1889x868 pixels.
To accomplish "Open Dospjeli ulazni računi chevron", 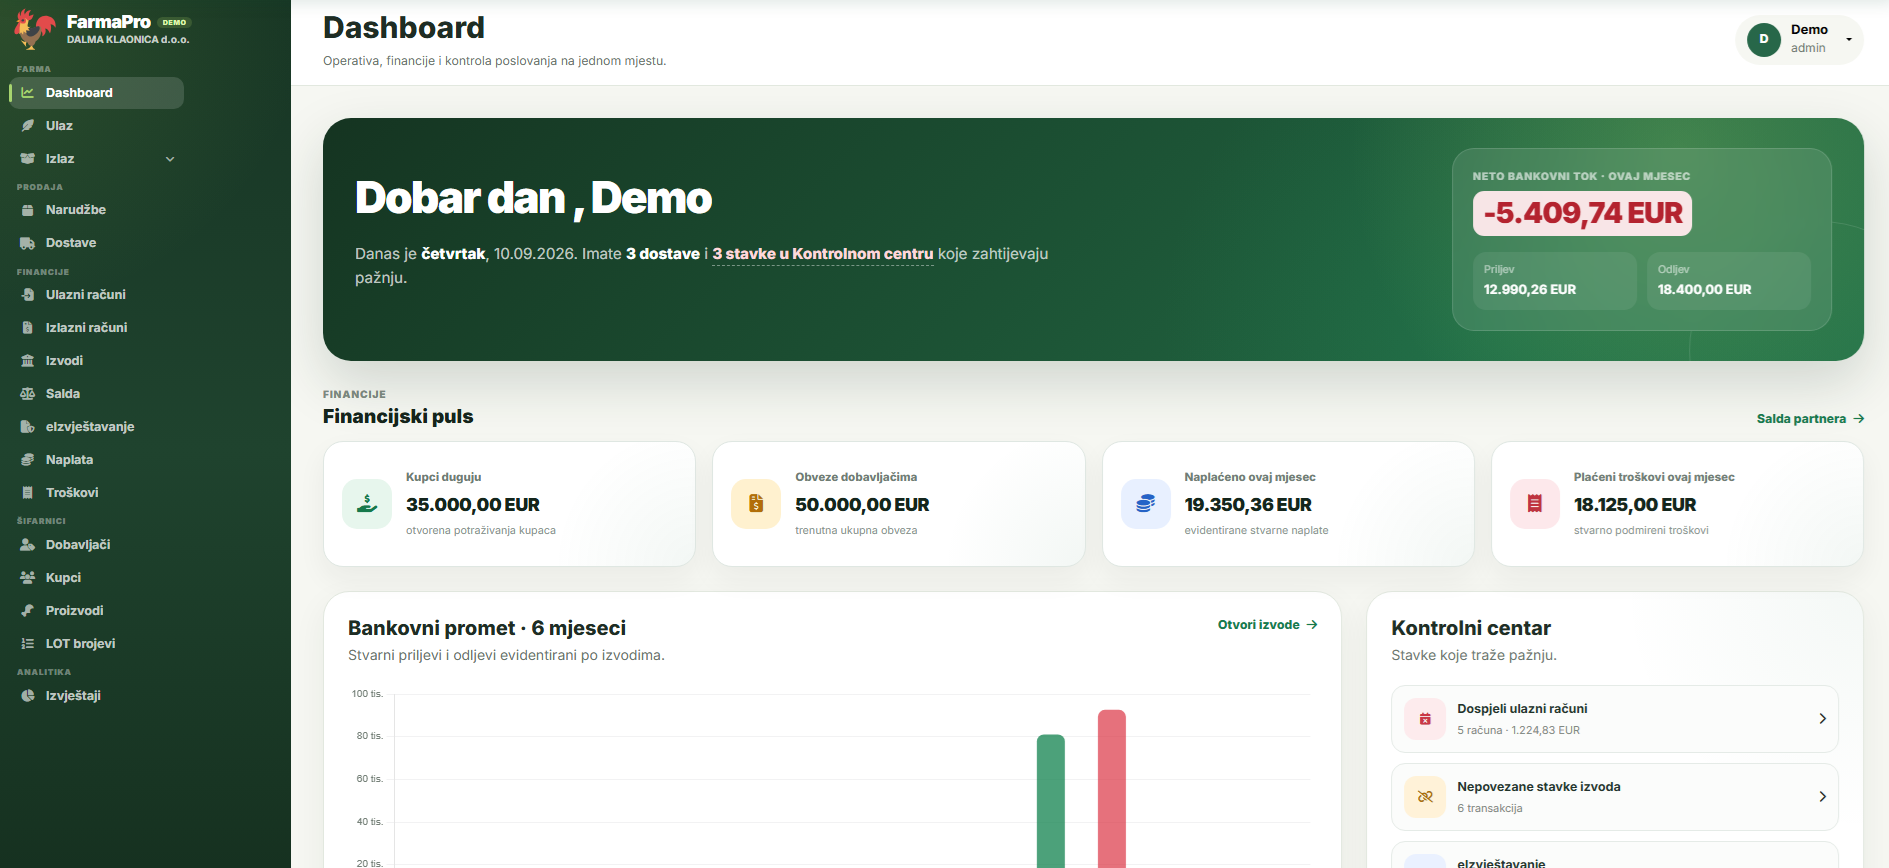I will point(1822,719).
